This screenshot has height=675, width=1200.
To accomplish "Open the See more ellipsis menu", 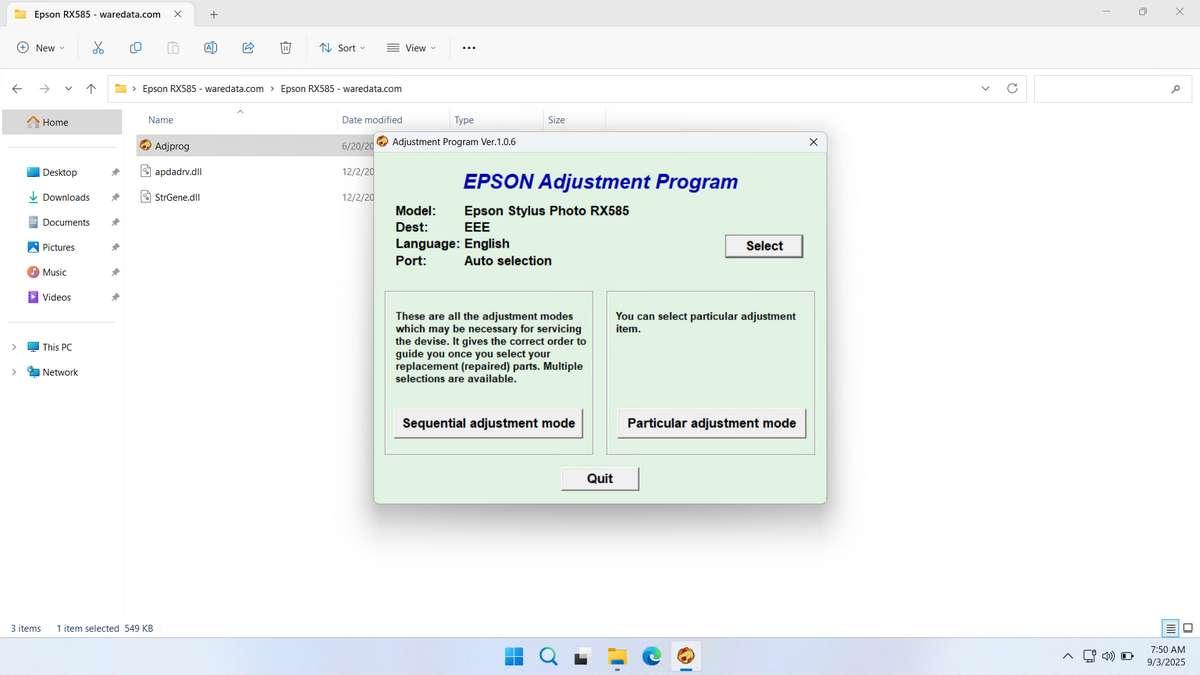I will 467,47.
